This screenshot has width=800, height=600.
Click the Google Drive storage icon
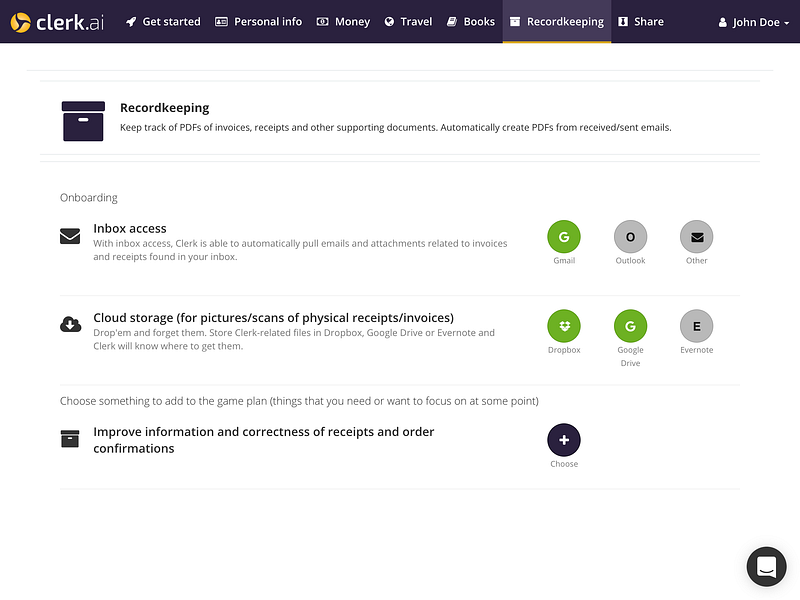coord(630,326)
